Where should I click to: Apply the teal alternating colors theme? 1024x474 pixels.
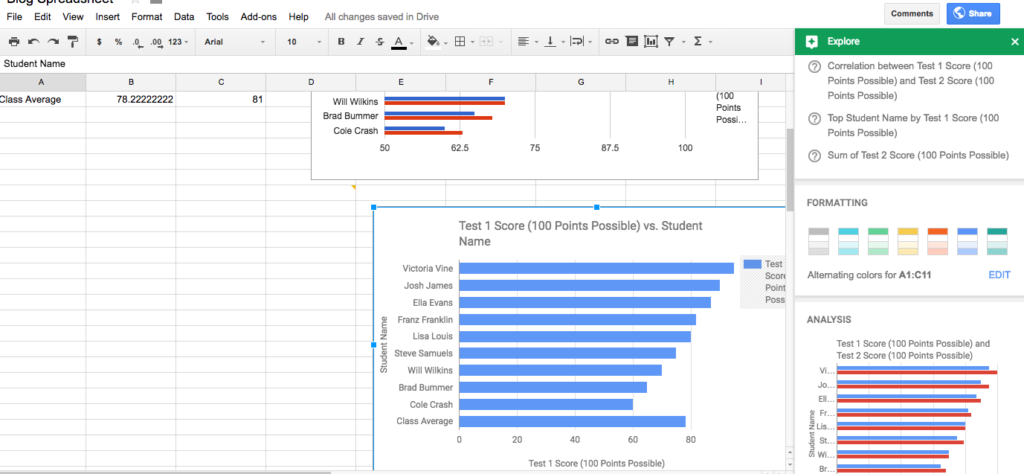[997, 242]
